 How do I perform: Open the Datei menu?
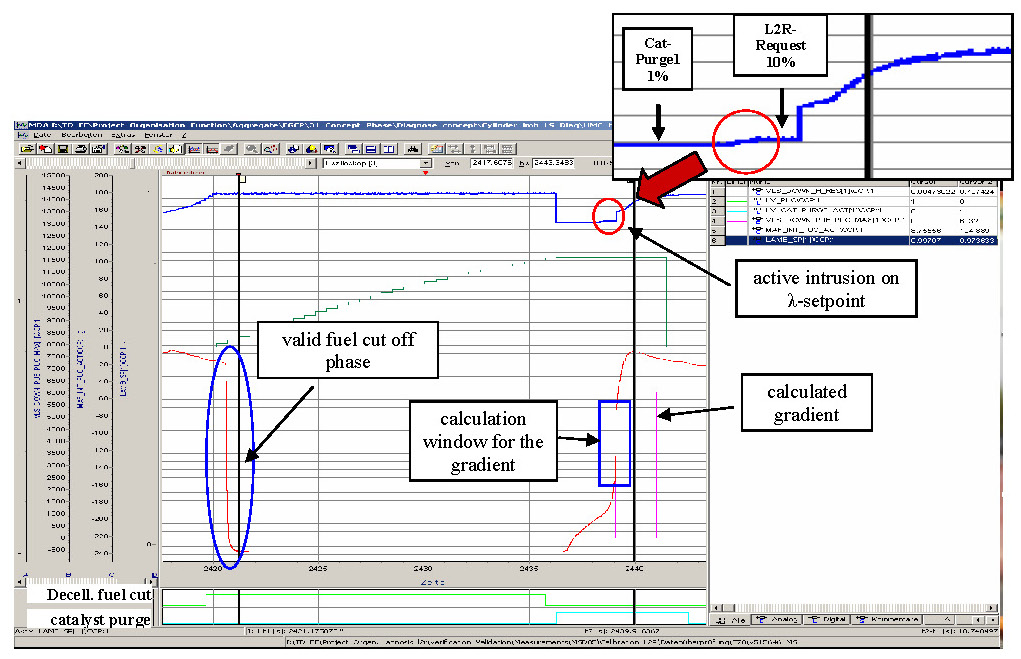click(41, 134)
